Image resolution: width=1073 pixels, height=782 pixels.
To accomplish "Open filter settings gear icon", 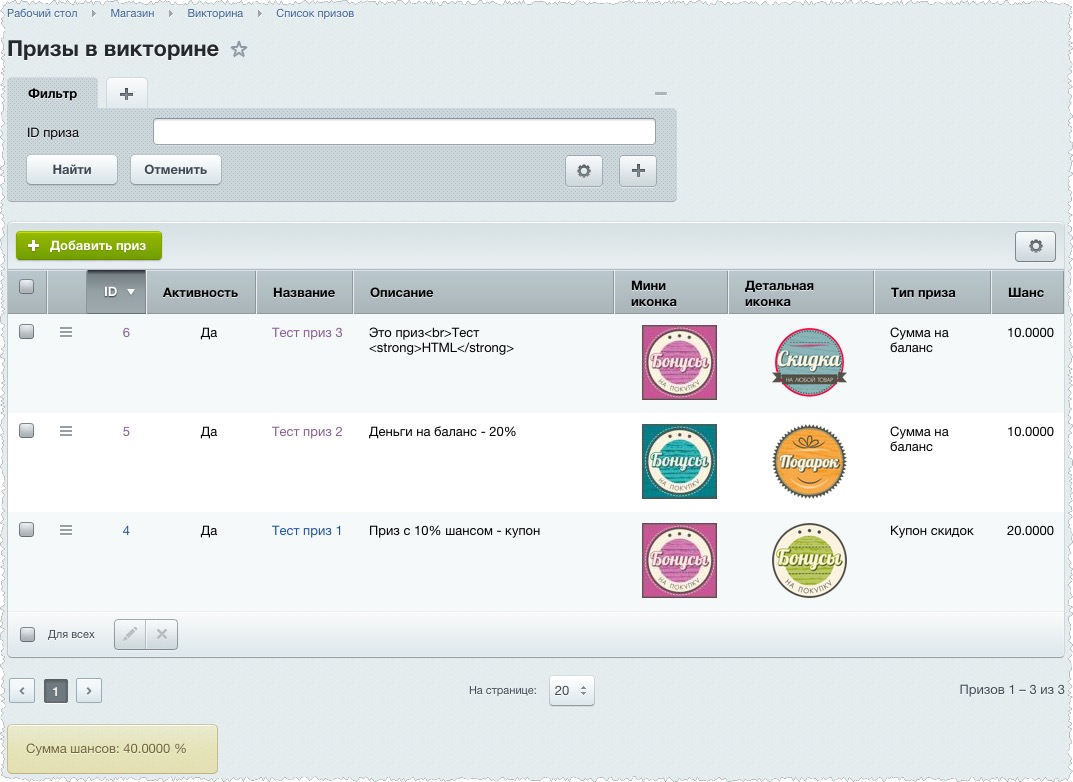I will (x=584, y=171).
